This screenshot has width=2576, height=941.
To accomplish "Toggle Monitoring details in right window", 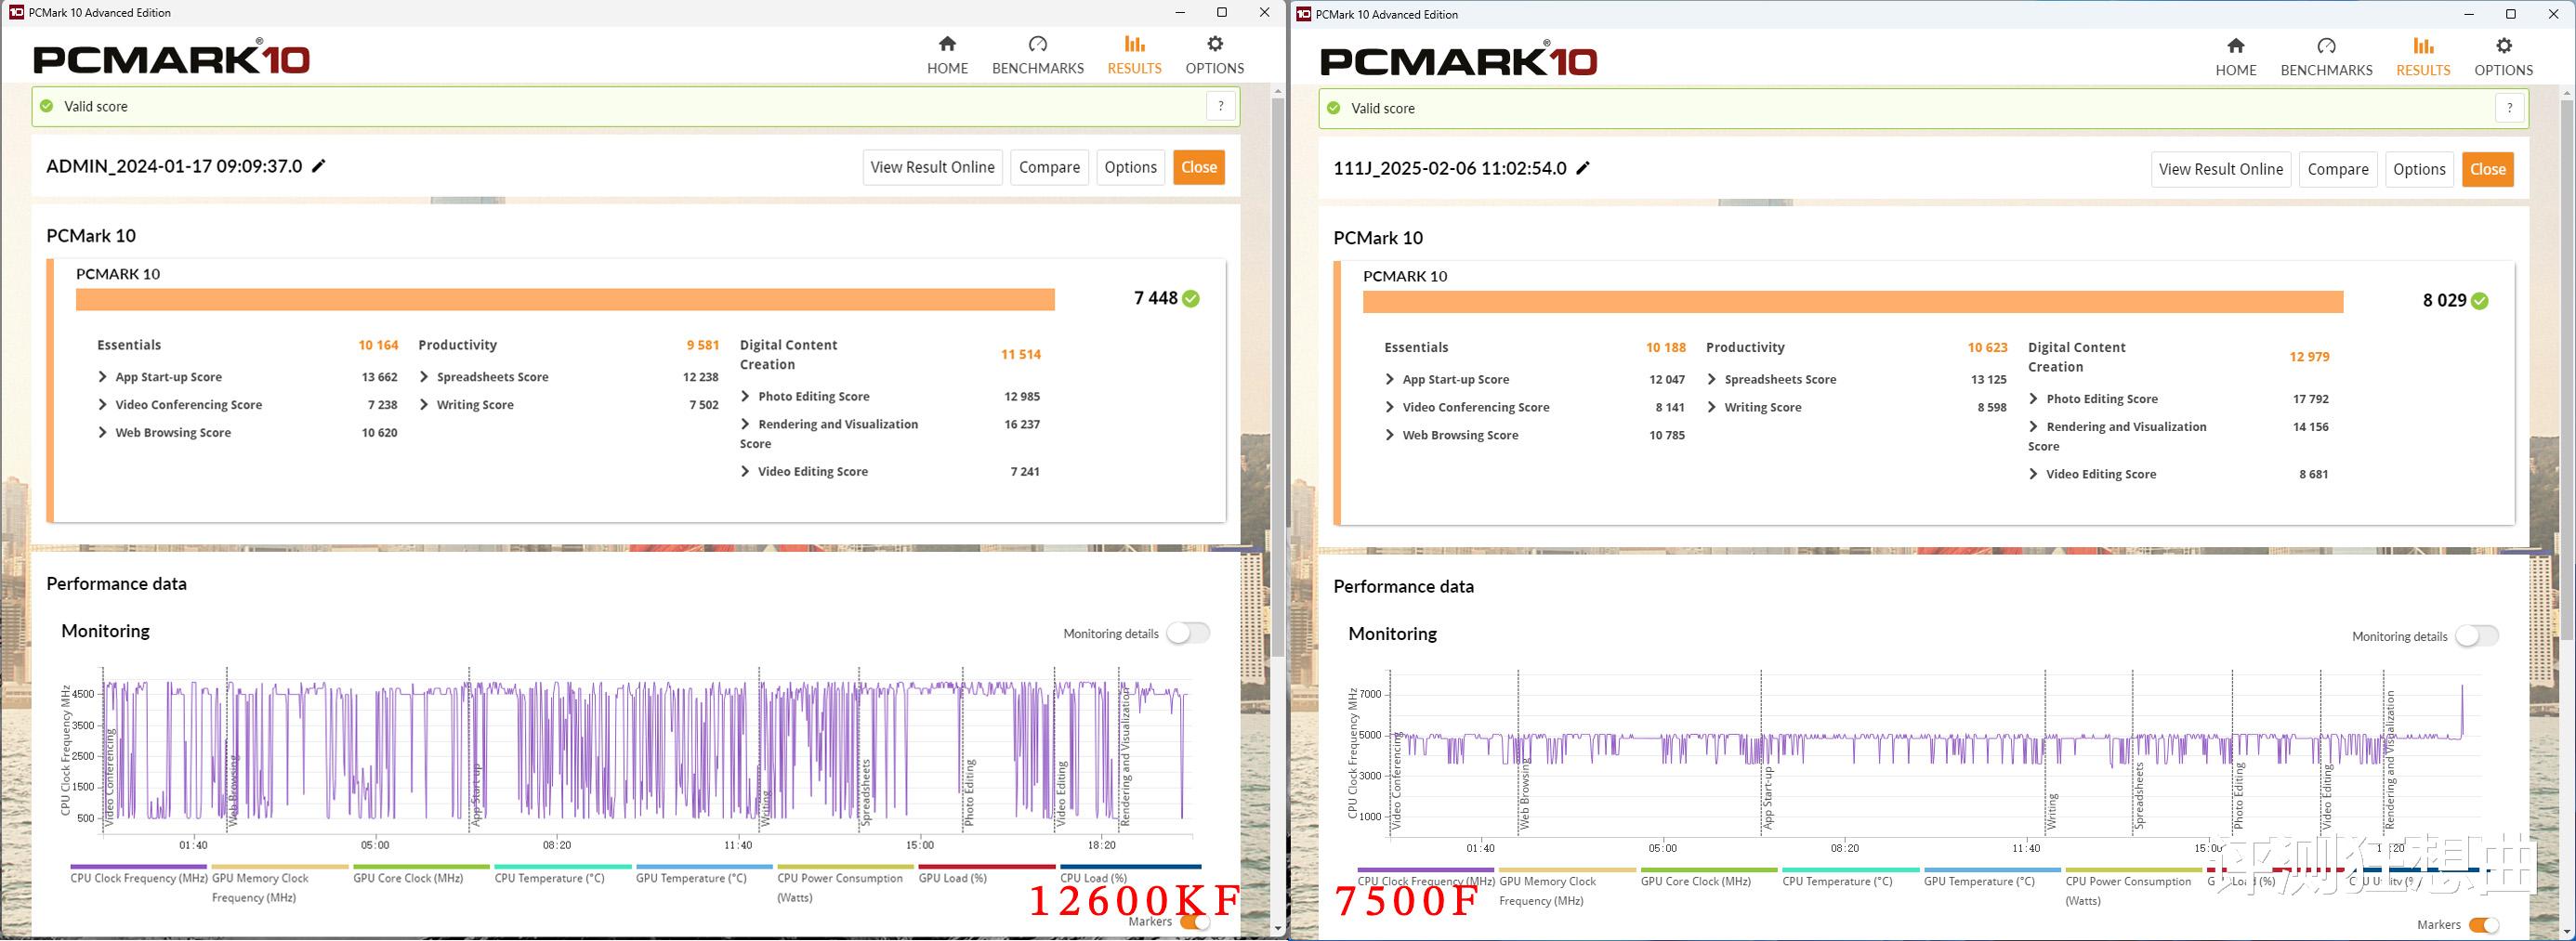I will pos(2477,636).
